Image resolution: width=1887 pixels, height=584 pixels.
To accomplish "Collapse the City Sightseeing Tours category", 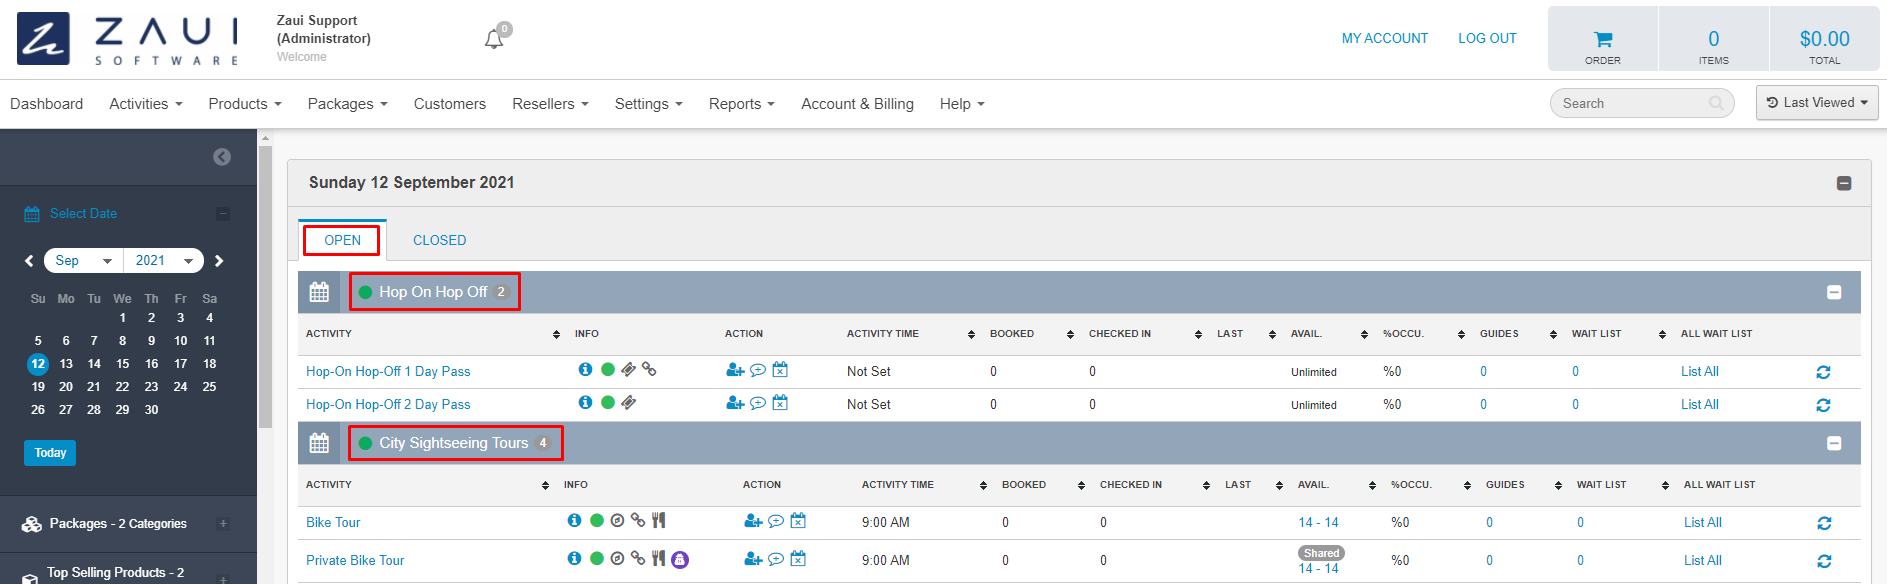I will (x=1834, y=443).
